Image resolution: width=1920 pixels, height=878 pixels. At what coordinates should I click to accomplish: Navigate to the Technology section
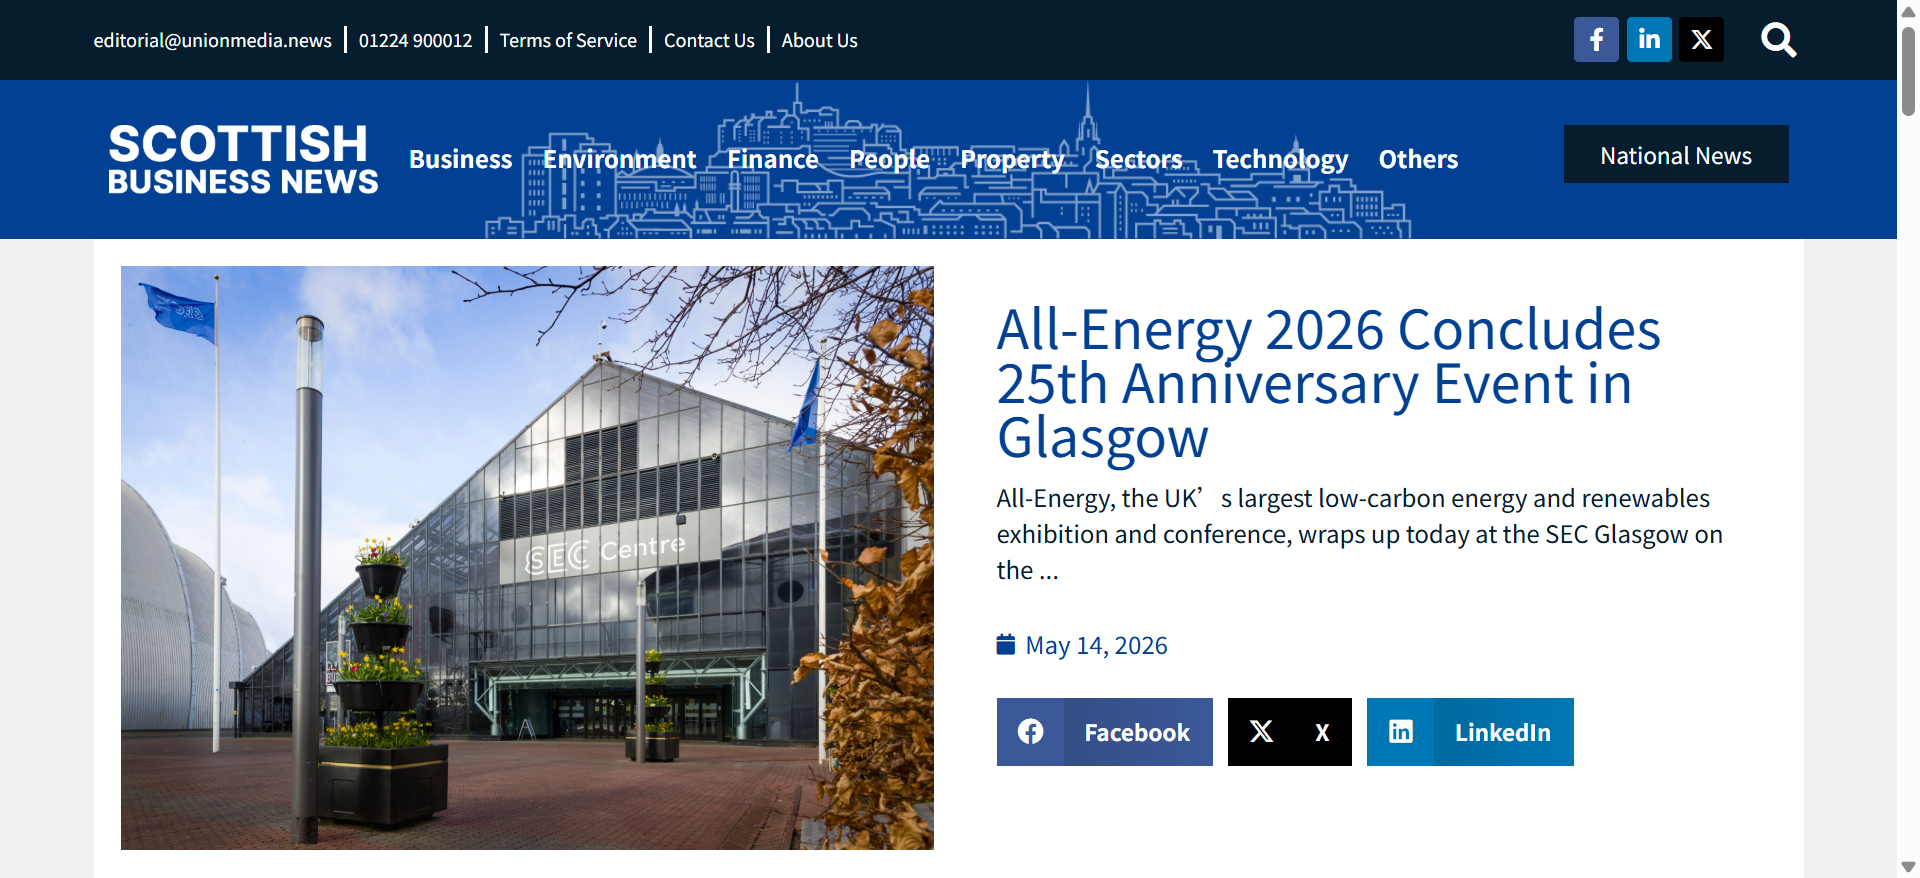point(1280,159)
